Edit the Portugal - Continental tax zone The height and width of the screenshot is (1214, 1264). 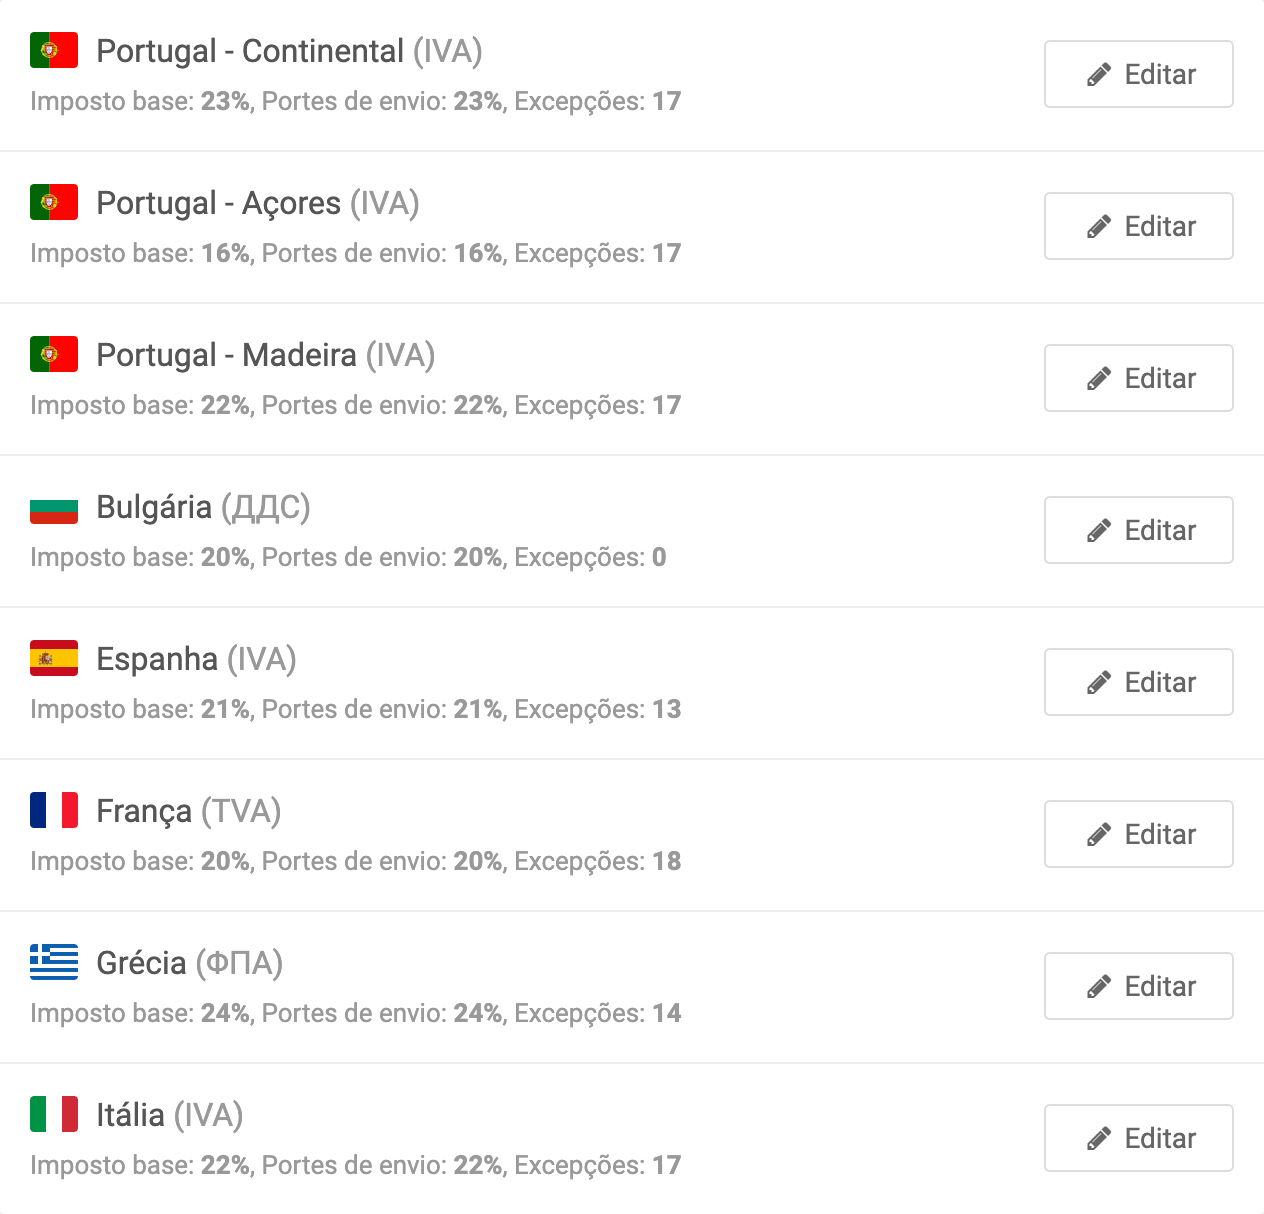pos(1138,74)
